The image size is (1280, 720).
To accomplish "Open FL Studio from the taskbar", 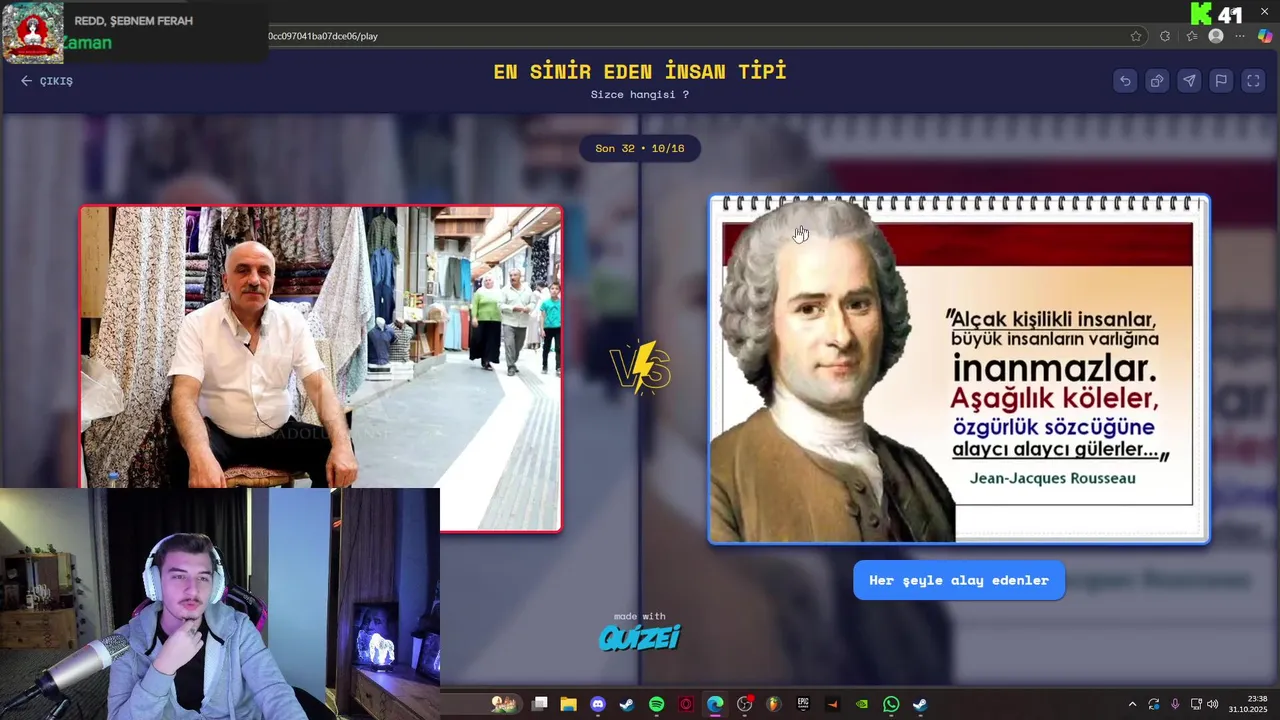I will pos(774,704).
